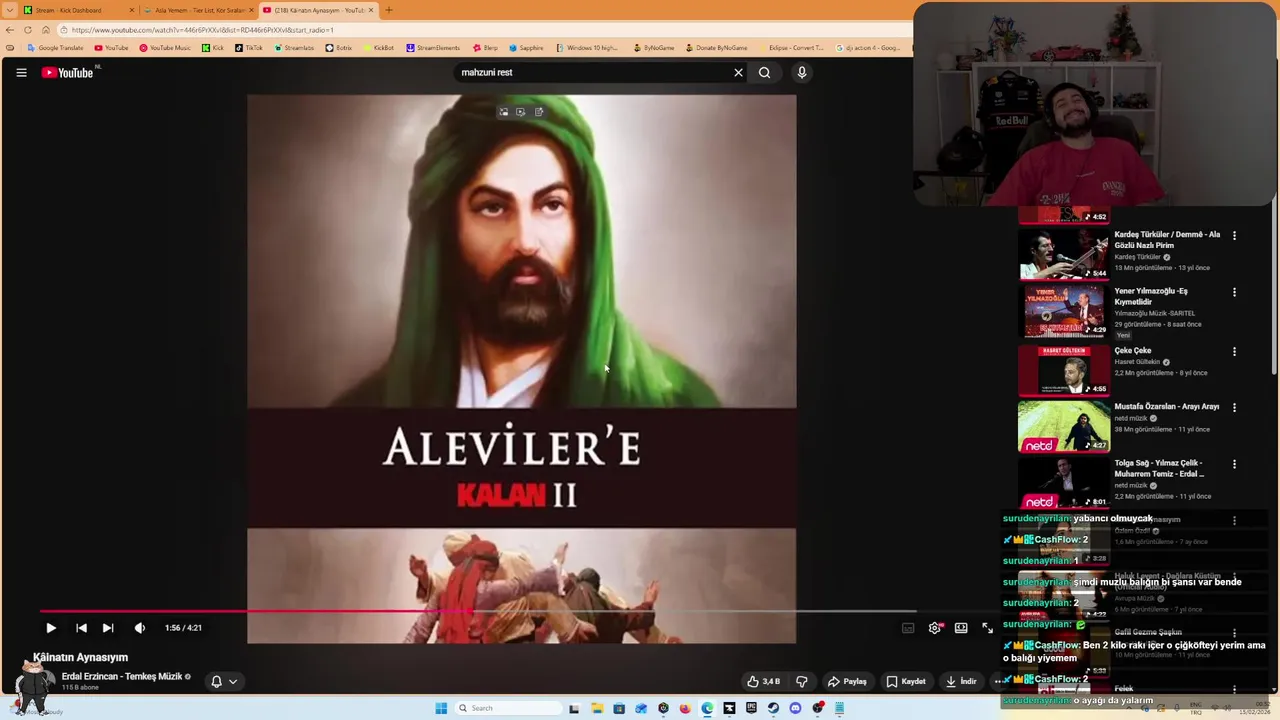Open options for Kardeş Türküler video
The width and height of the screenshot is (1280, 720).
[x=1234, y=236]
